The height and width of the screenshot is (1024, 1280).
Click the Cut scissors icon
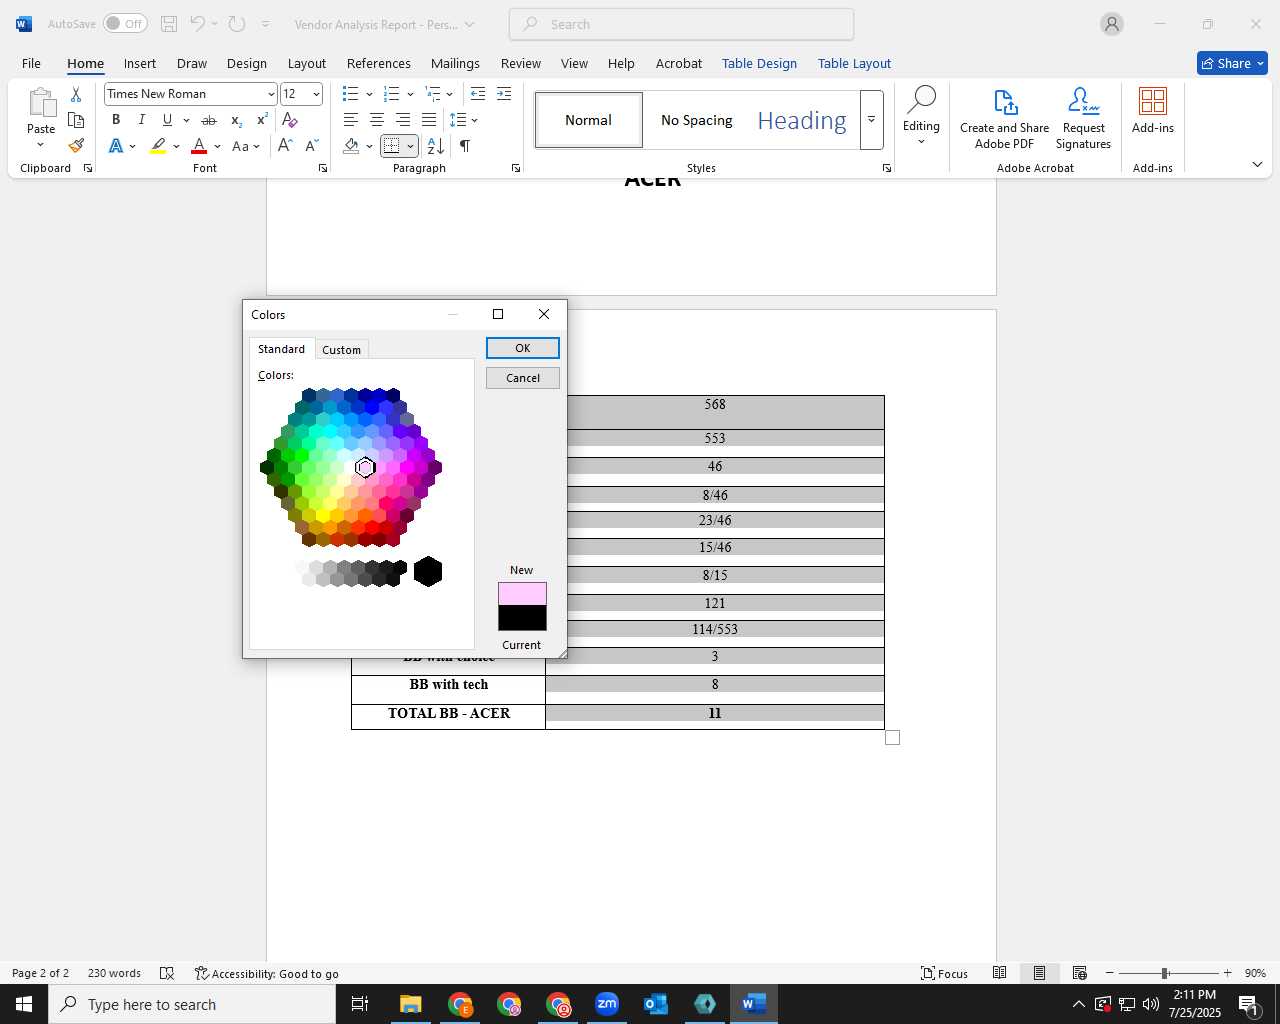76,94
